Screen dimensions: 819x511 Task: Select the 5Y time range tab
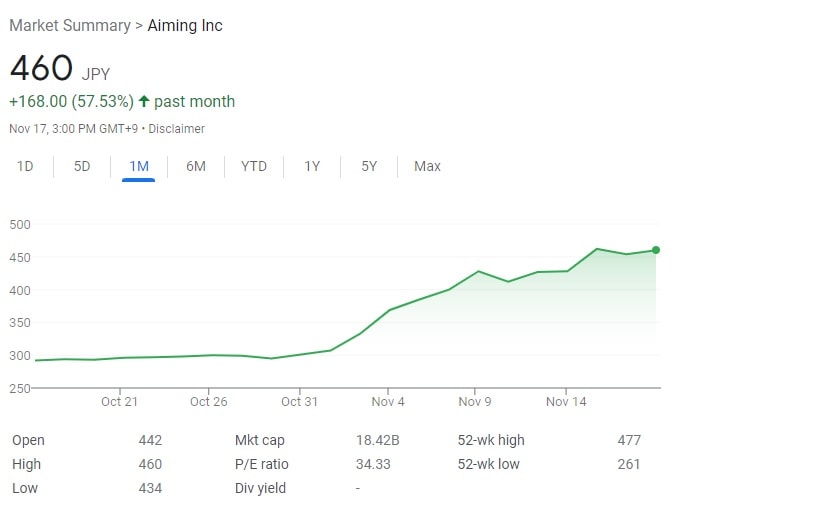pos(369,166)
